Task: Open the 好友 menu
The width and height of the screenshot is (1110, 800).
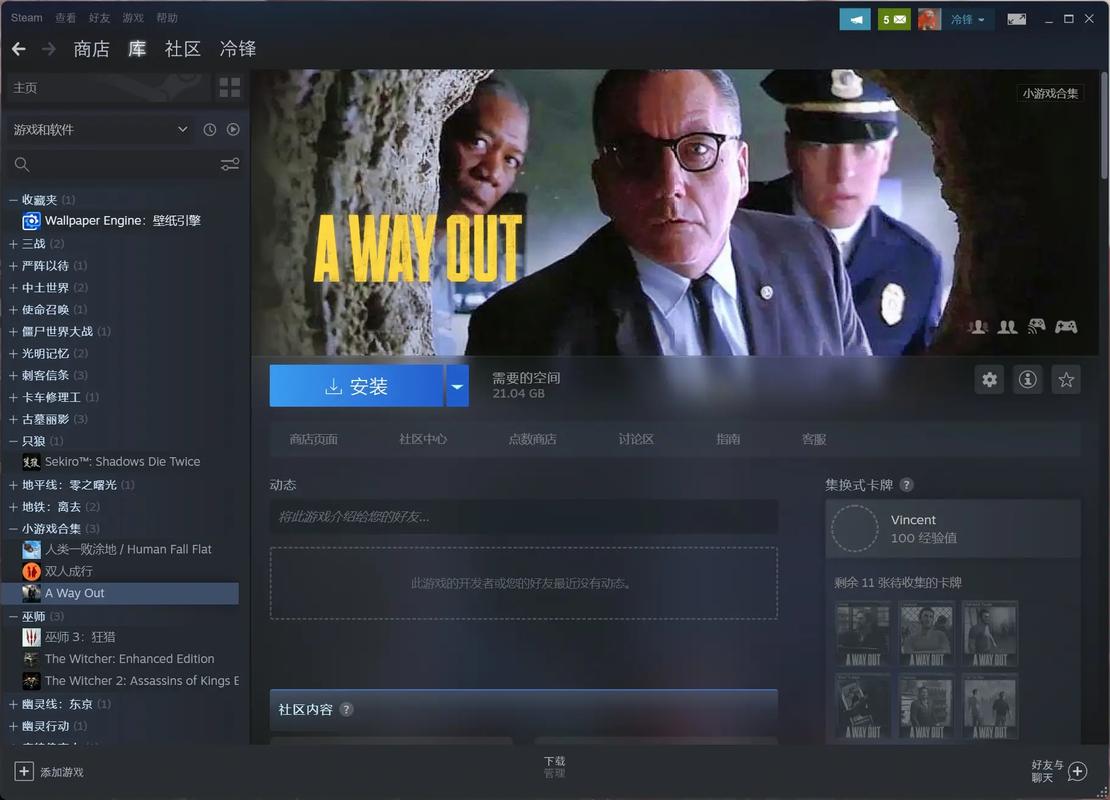Action: 99,18
